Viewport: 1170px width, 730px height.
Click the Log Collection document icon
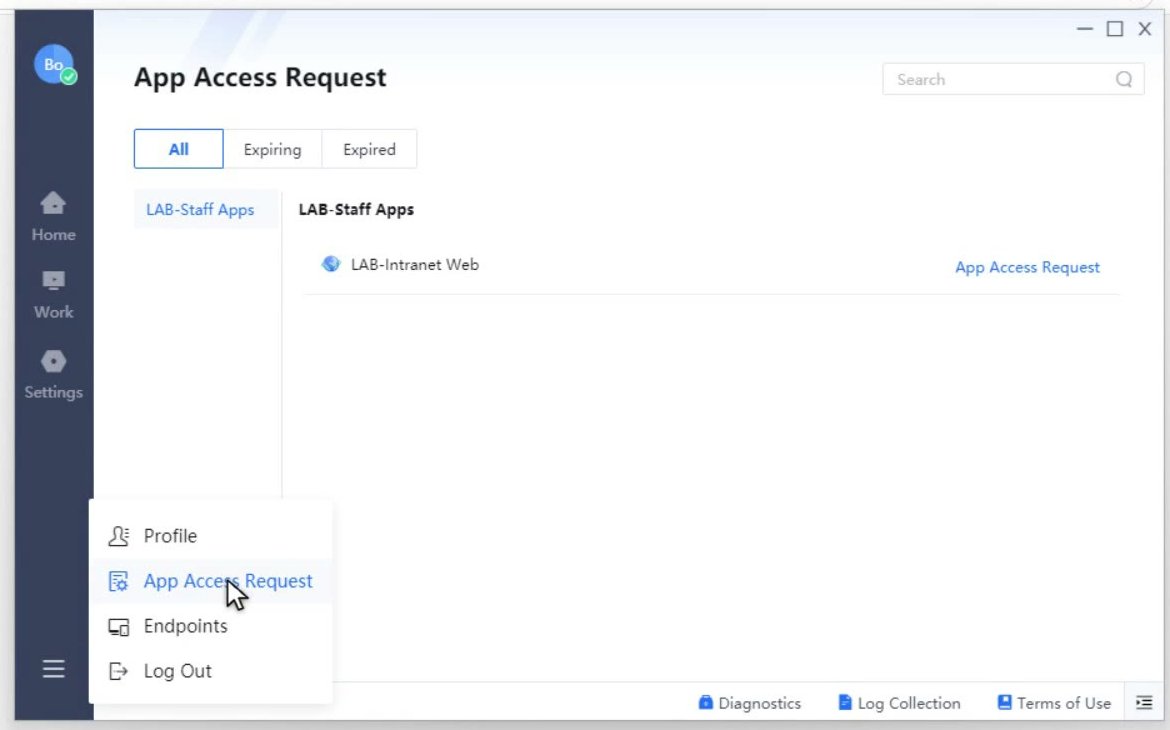845,702
